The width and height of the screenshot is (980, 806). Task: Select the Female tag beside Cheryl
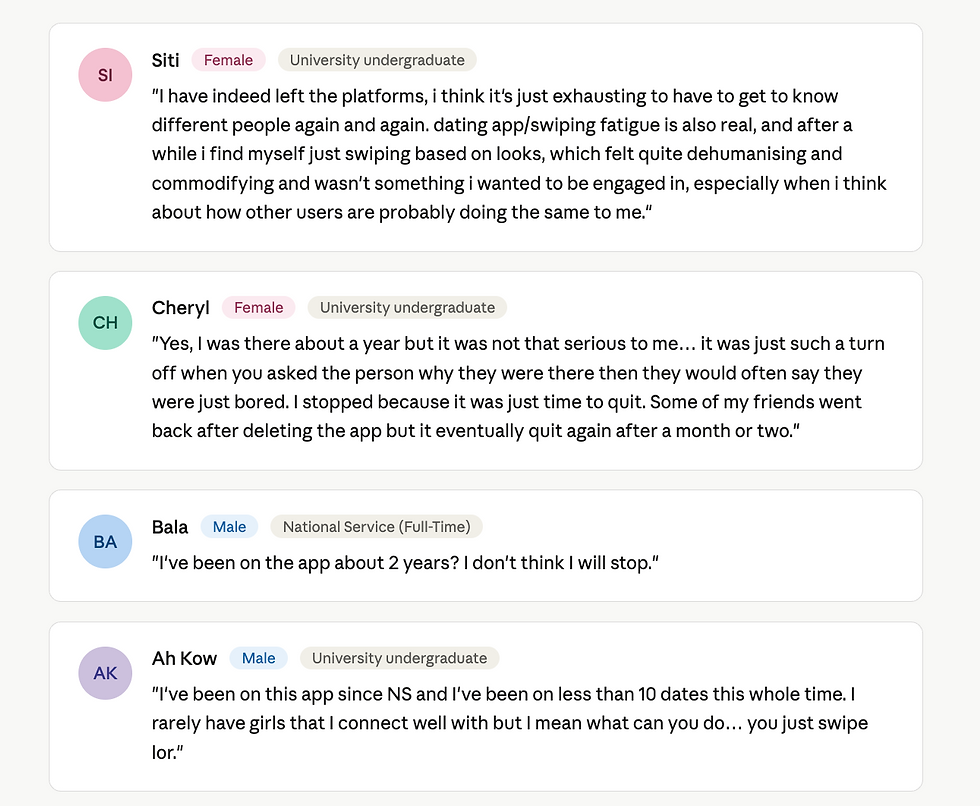pos(258,307)
